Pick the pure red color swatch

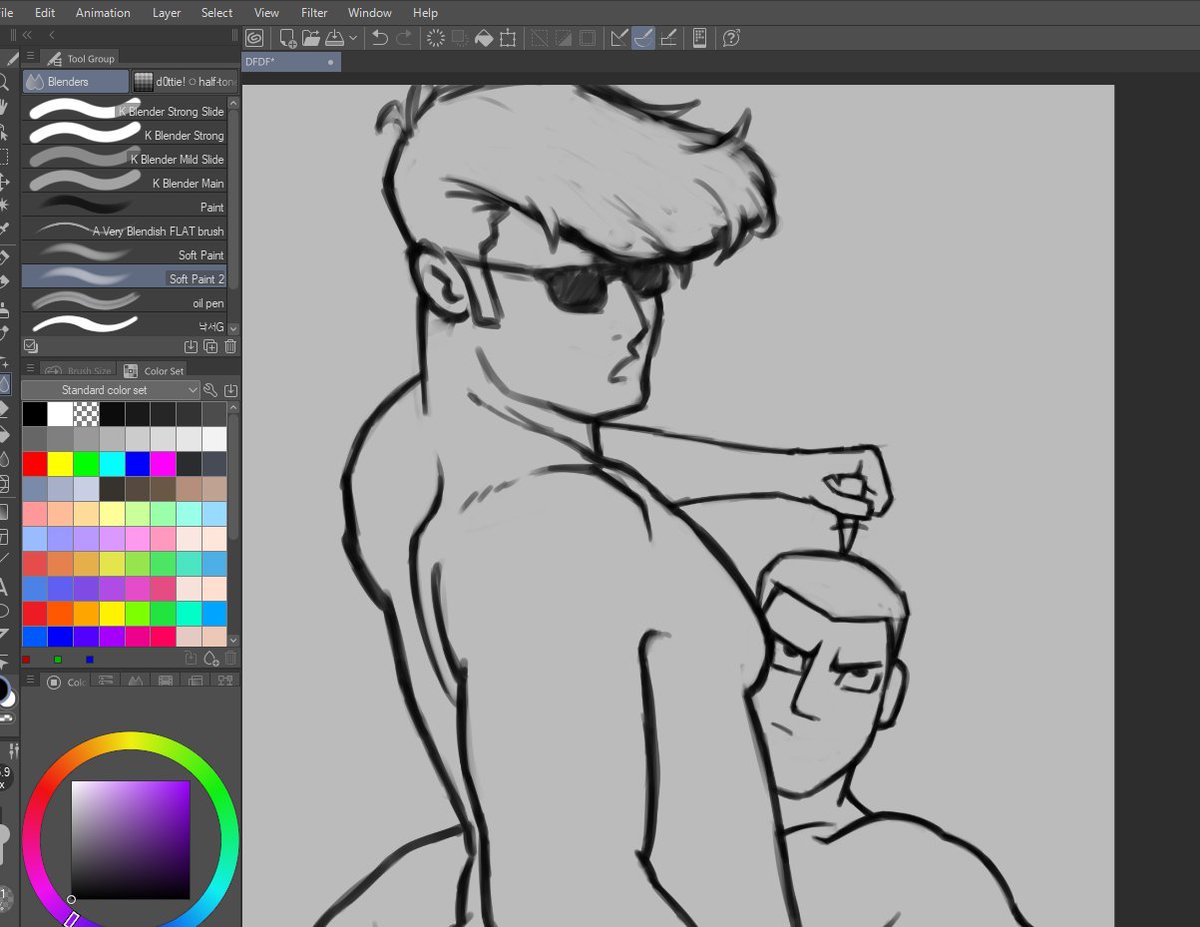click(x=35, y=463)
